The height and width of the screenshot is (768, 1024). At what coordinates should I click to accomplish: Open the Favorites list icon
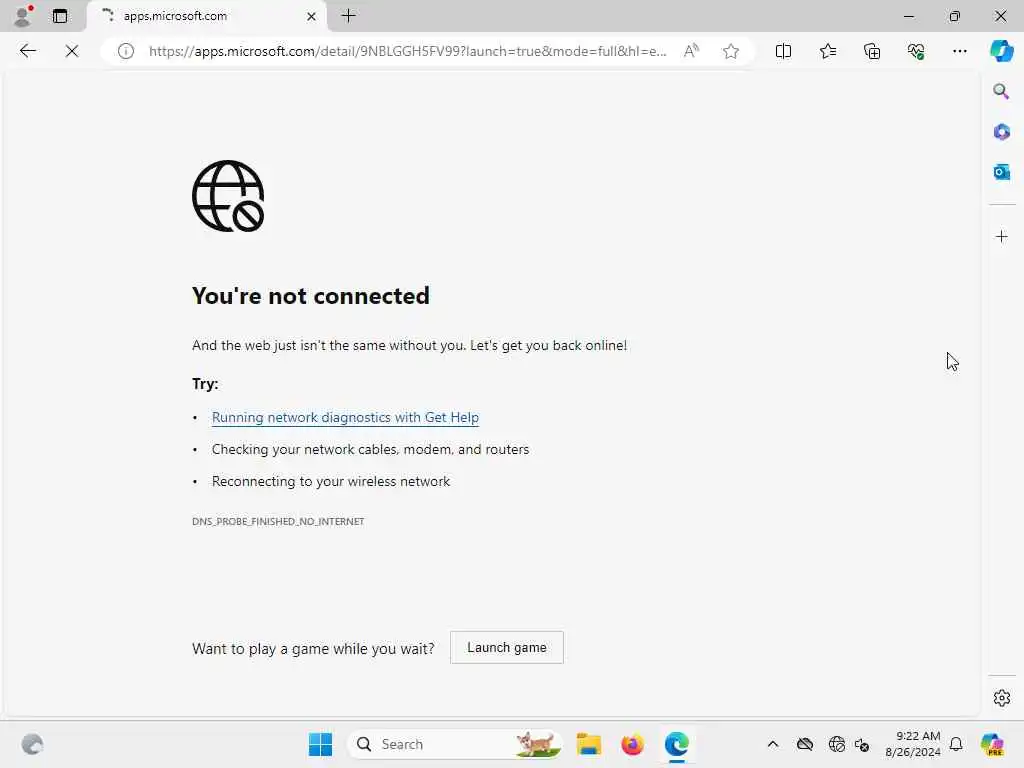tap(827, 51)
